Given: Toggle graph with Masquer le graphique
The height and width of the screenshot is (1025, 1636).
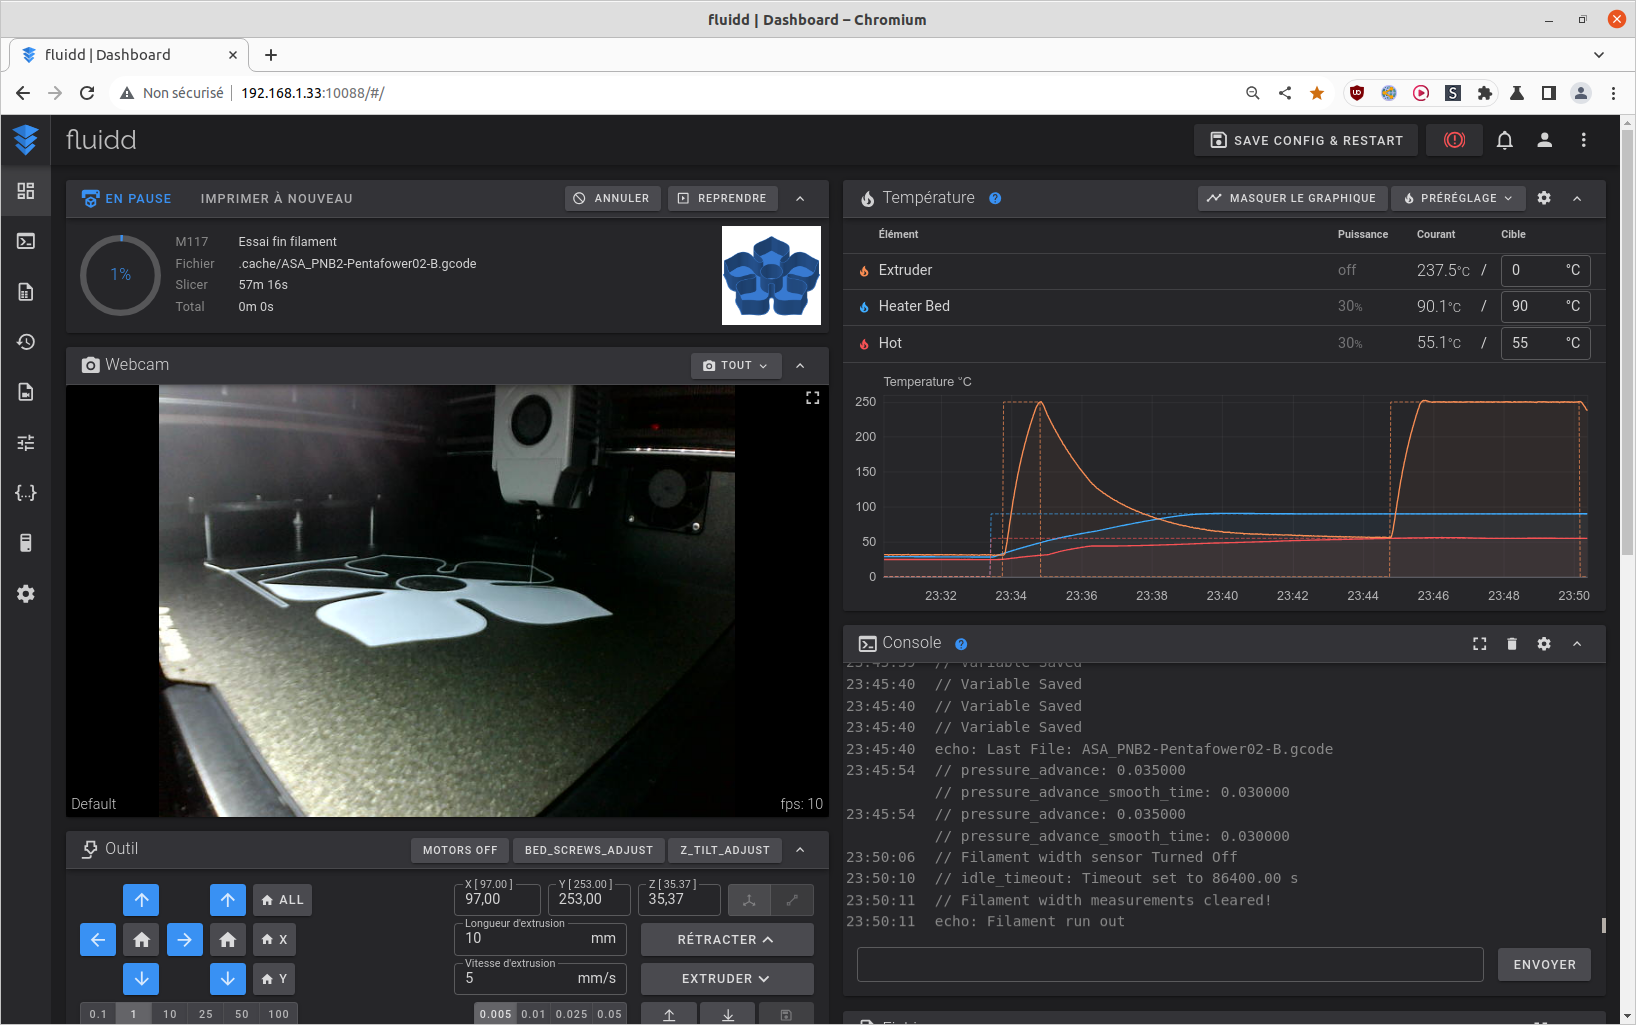Looking at the screenshot, I should pyautogui.click(x=1291, y=198).
